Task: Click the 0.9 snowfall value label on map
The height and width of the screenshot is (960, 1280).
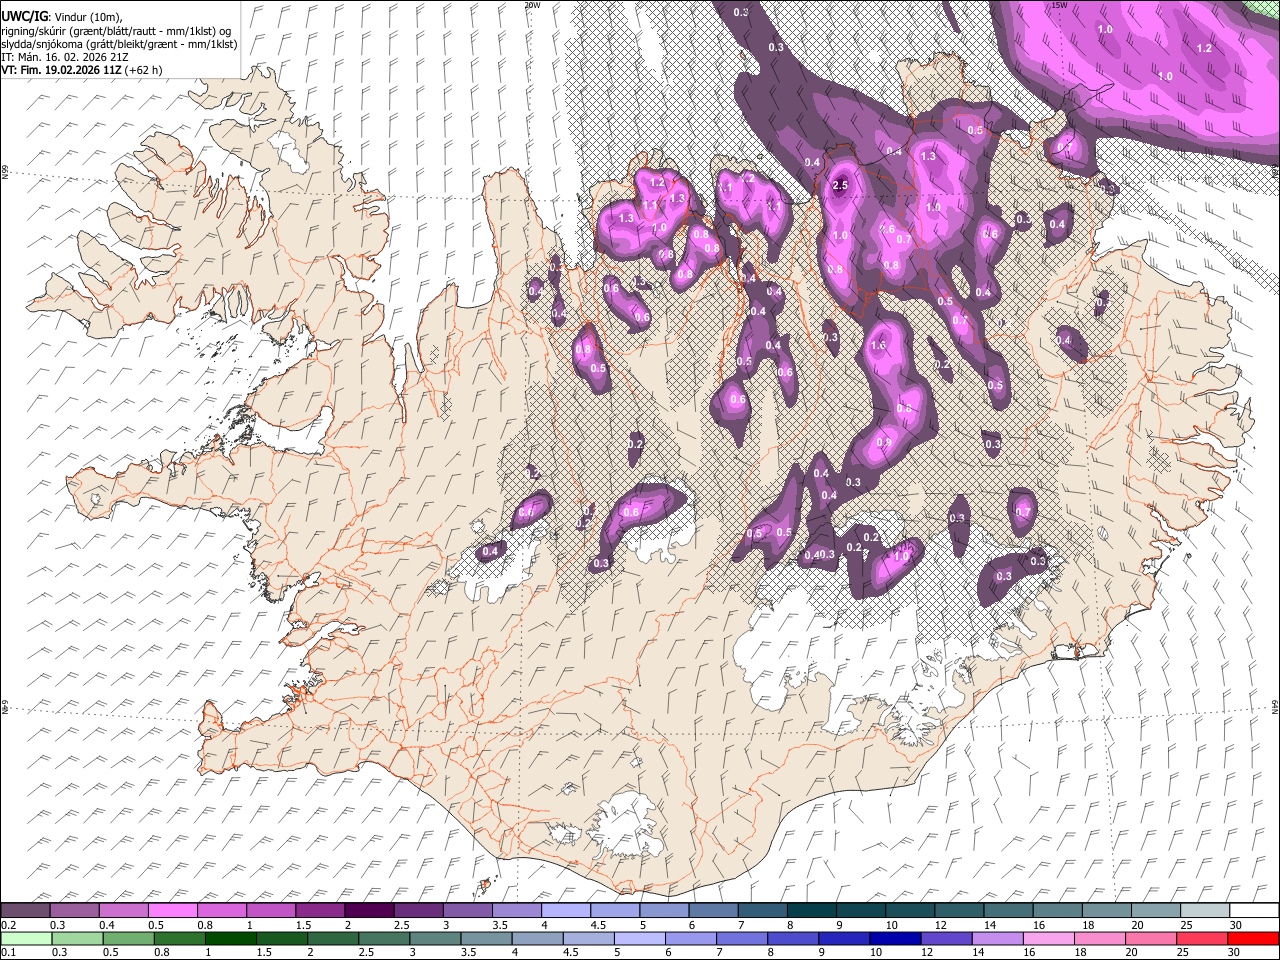Action: coord(884,443)
